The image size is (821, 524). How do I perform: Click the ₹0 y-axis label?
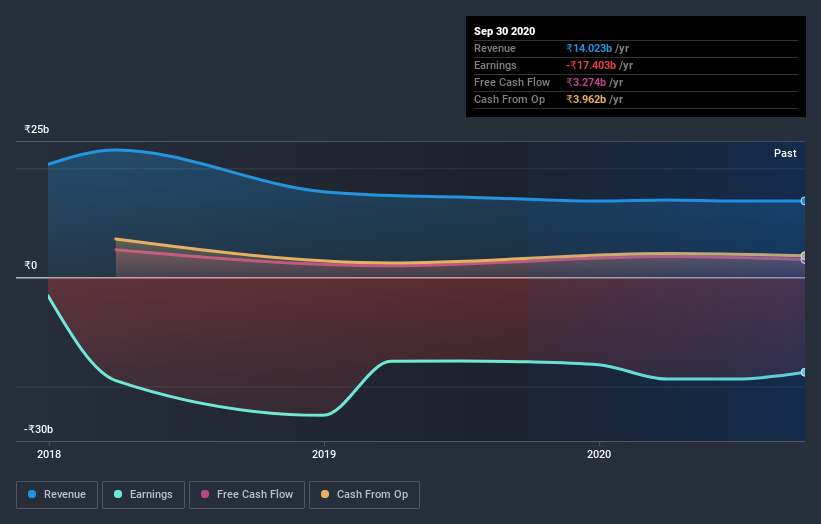pos(30,265)
